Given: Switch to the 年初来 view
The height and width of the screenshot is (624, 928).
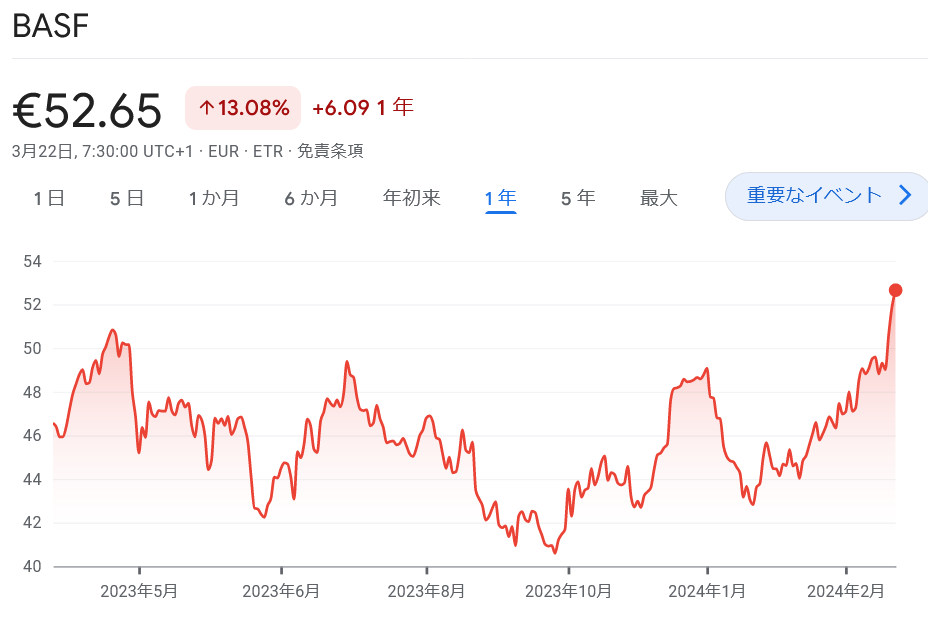Looking at the screenshot, I should coord(412,198).
